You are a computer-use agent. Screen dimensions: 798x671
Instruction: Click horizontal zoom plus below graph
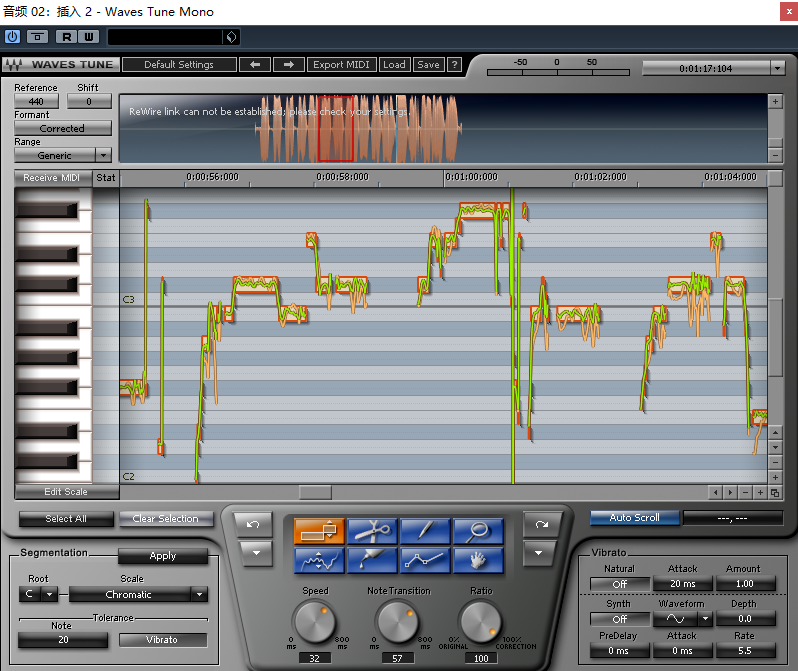[760, 492]
